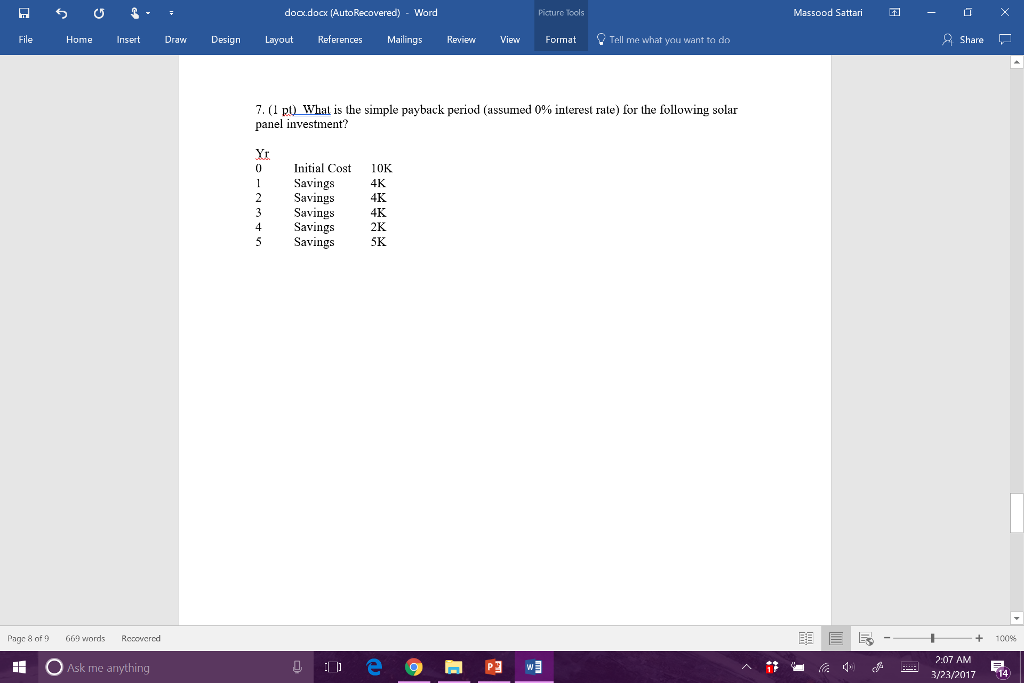Close the Word window
The width and height of the screenshot is (1024, 683).
pos(1004,12)
